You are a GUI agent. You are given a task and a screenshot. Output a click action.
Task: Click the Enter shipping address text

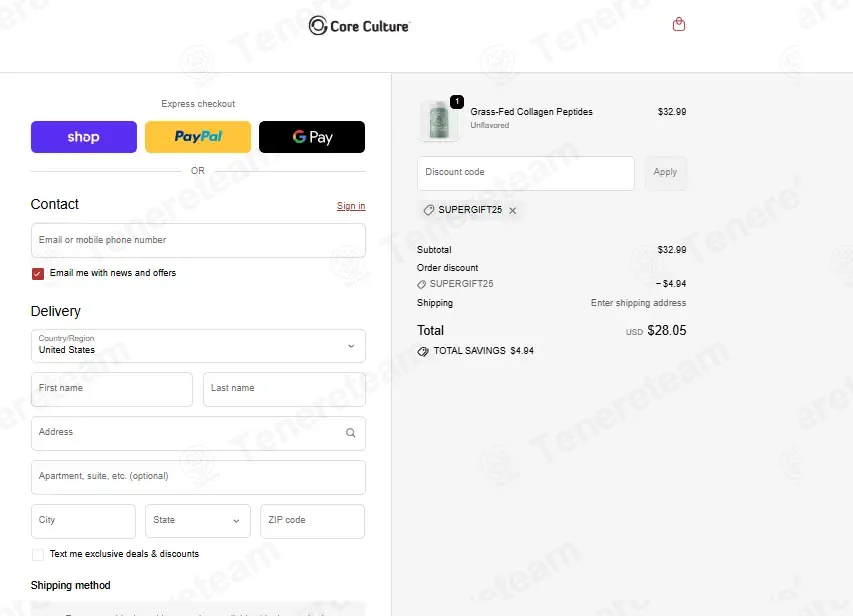638,303
